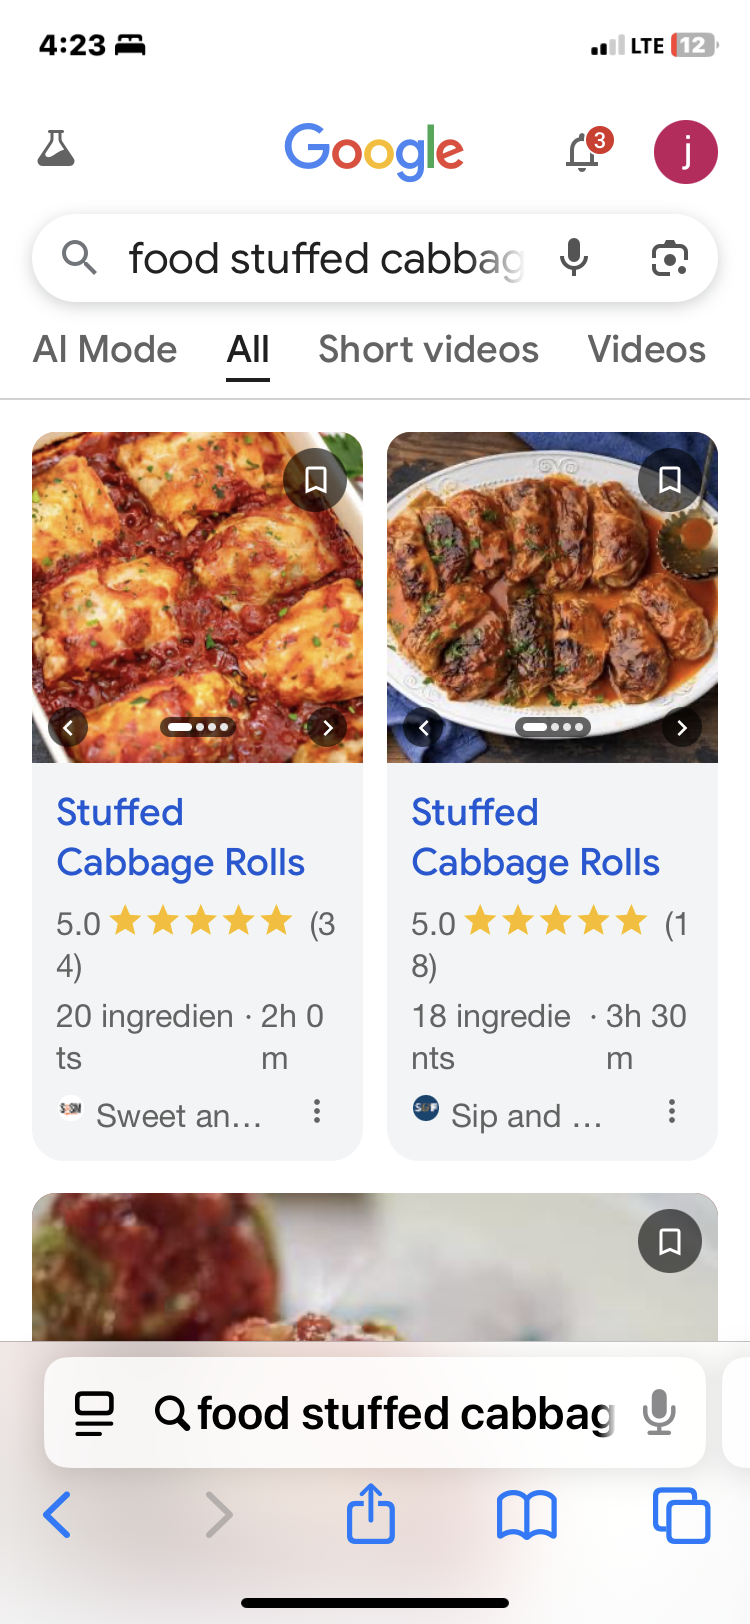Open second Stuffed Cabbage Rolls title link

(x=535, y=837)
